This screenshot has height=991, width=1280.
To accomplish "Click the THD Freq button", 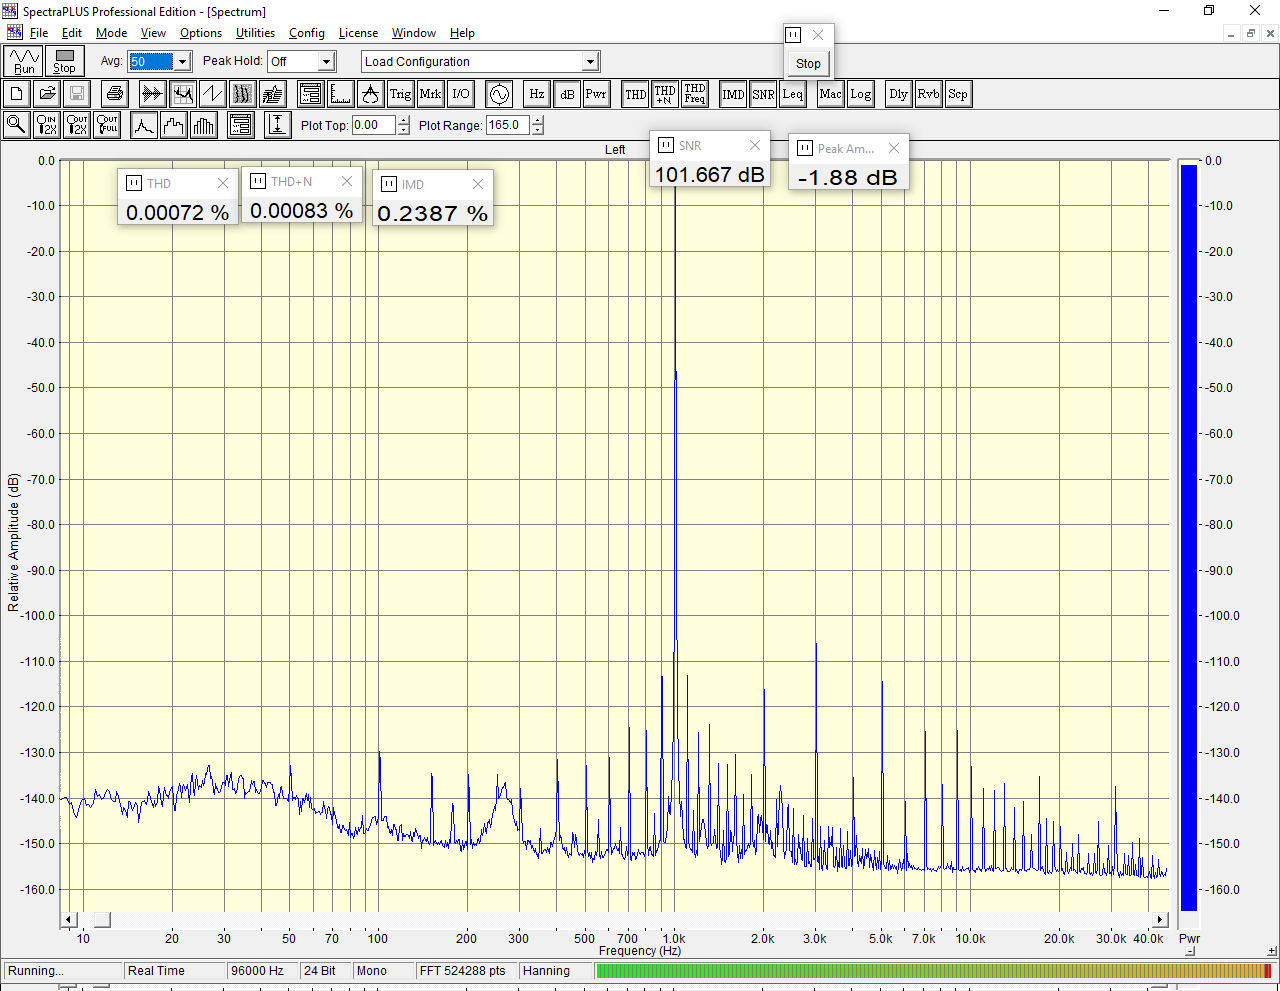I will point(695,94).
